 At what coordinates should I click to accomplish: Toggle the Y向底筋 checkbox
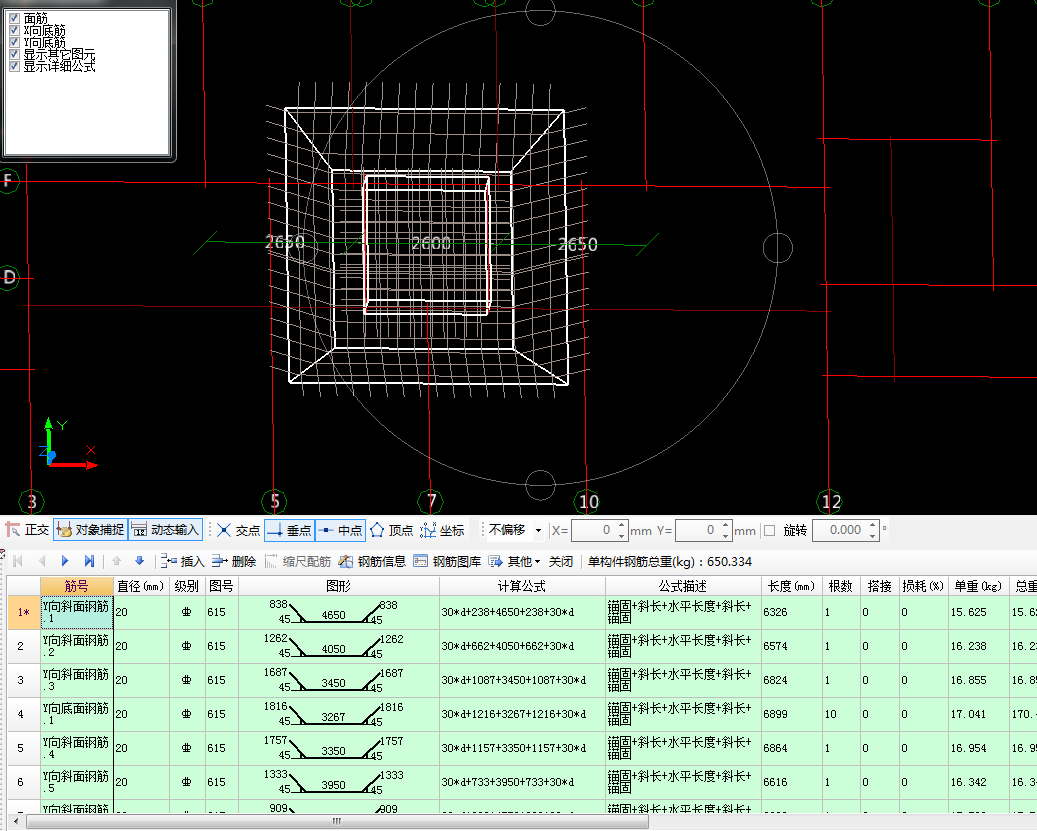[15, 42]
